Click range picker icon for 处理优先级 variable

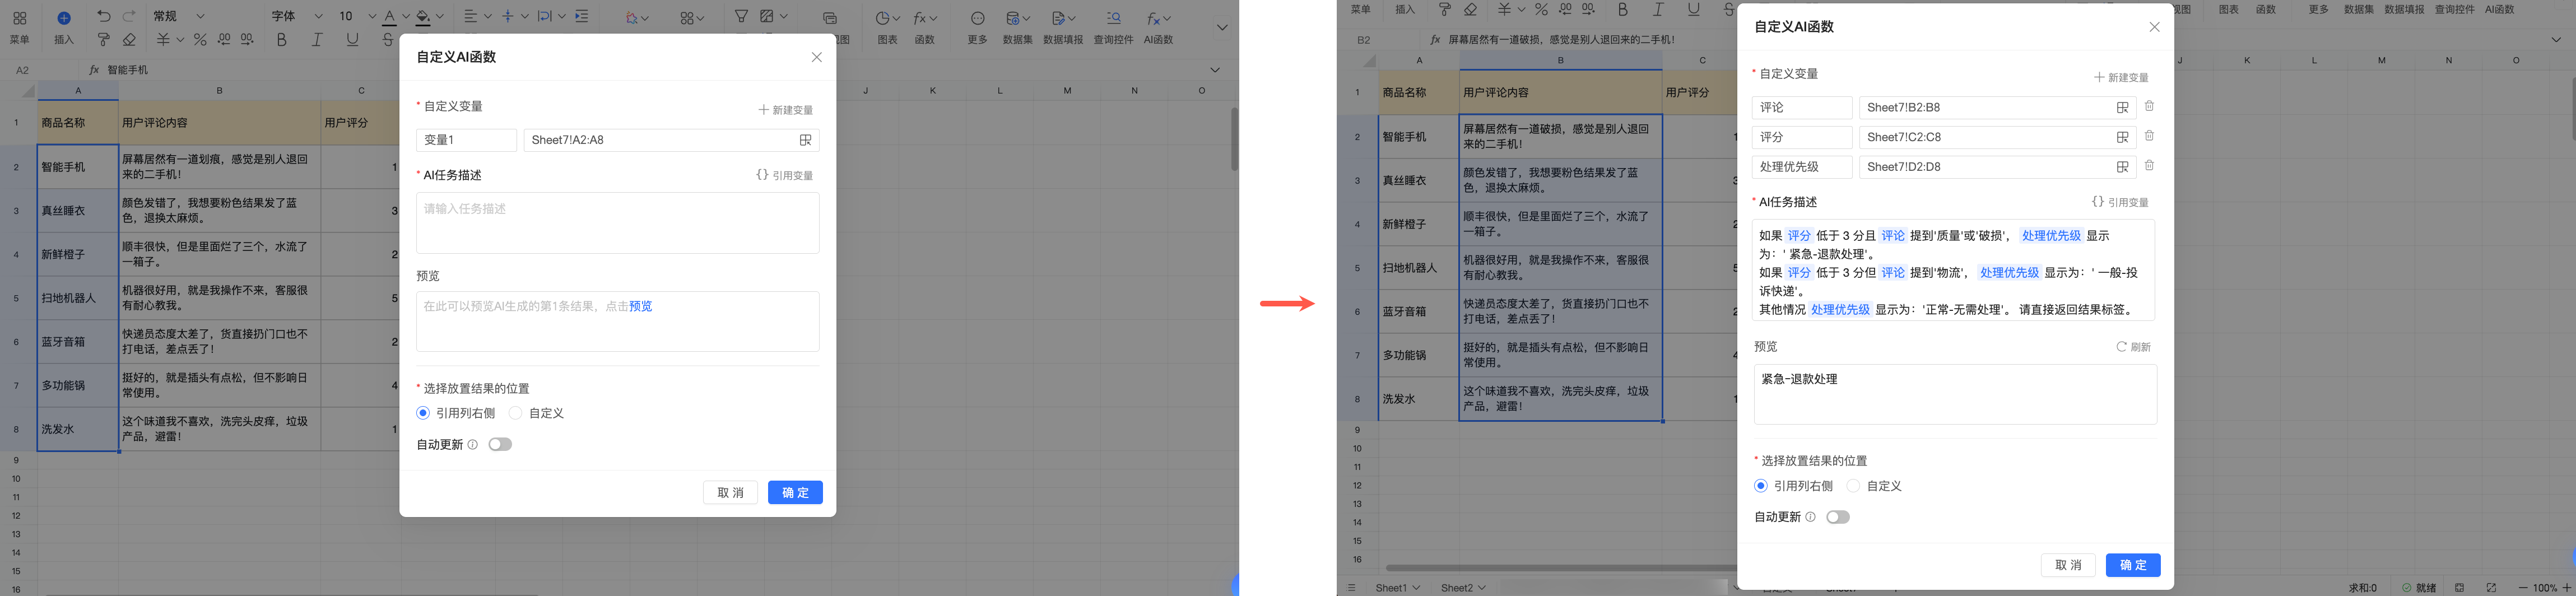tap(2122, 167)
